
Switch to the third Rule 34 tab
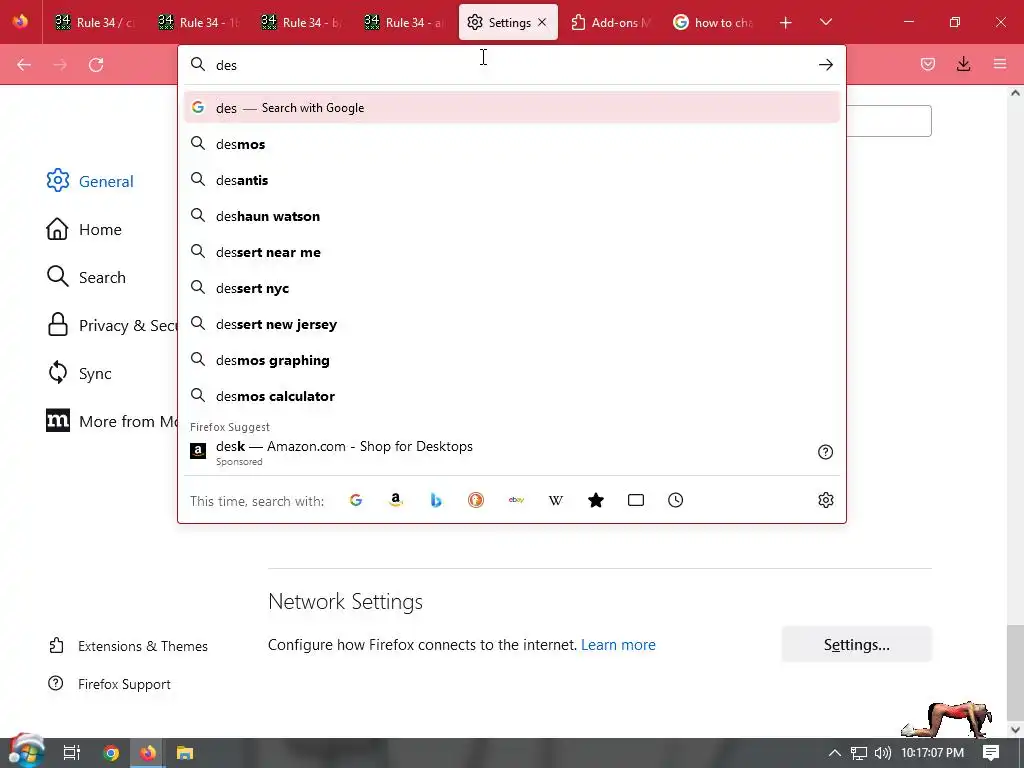302,22
